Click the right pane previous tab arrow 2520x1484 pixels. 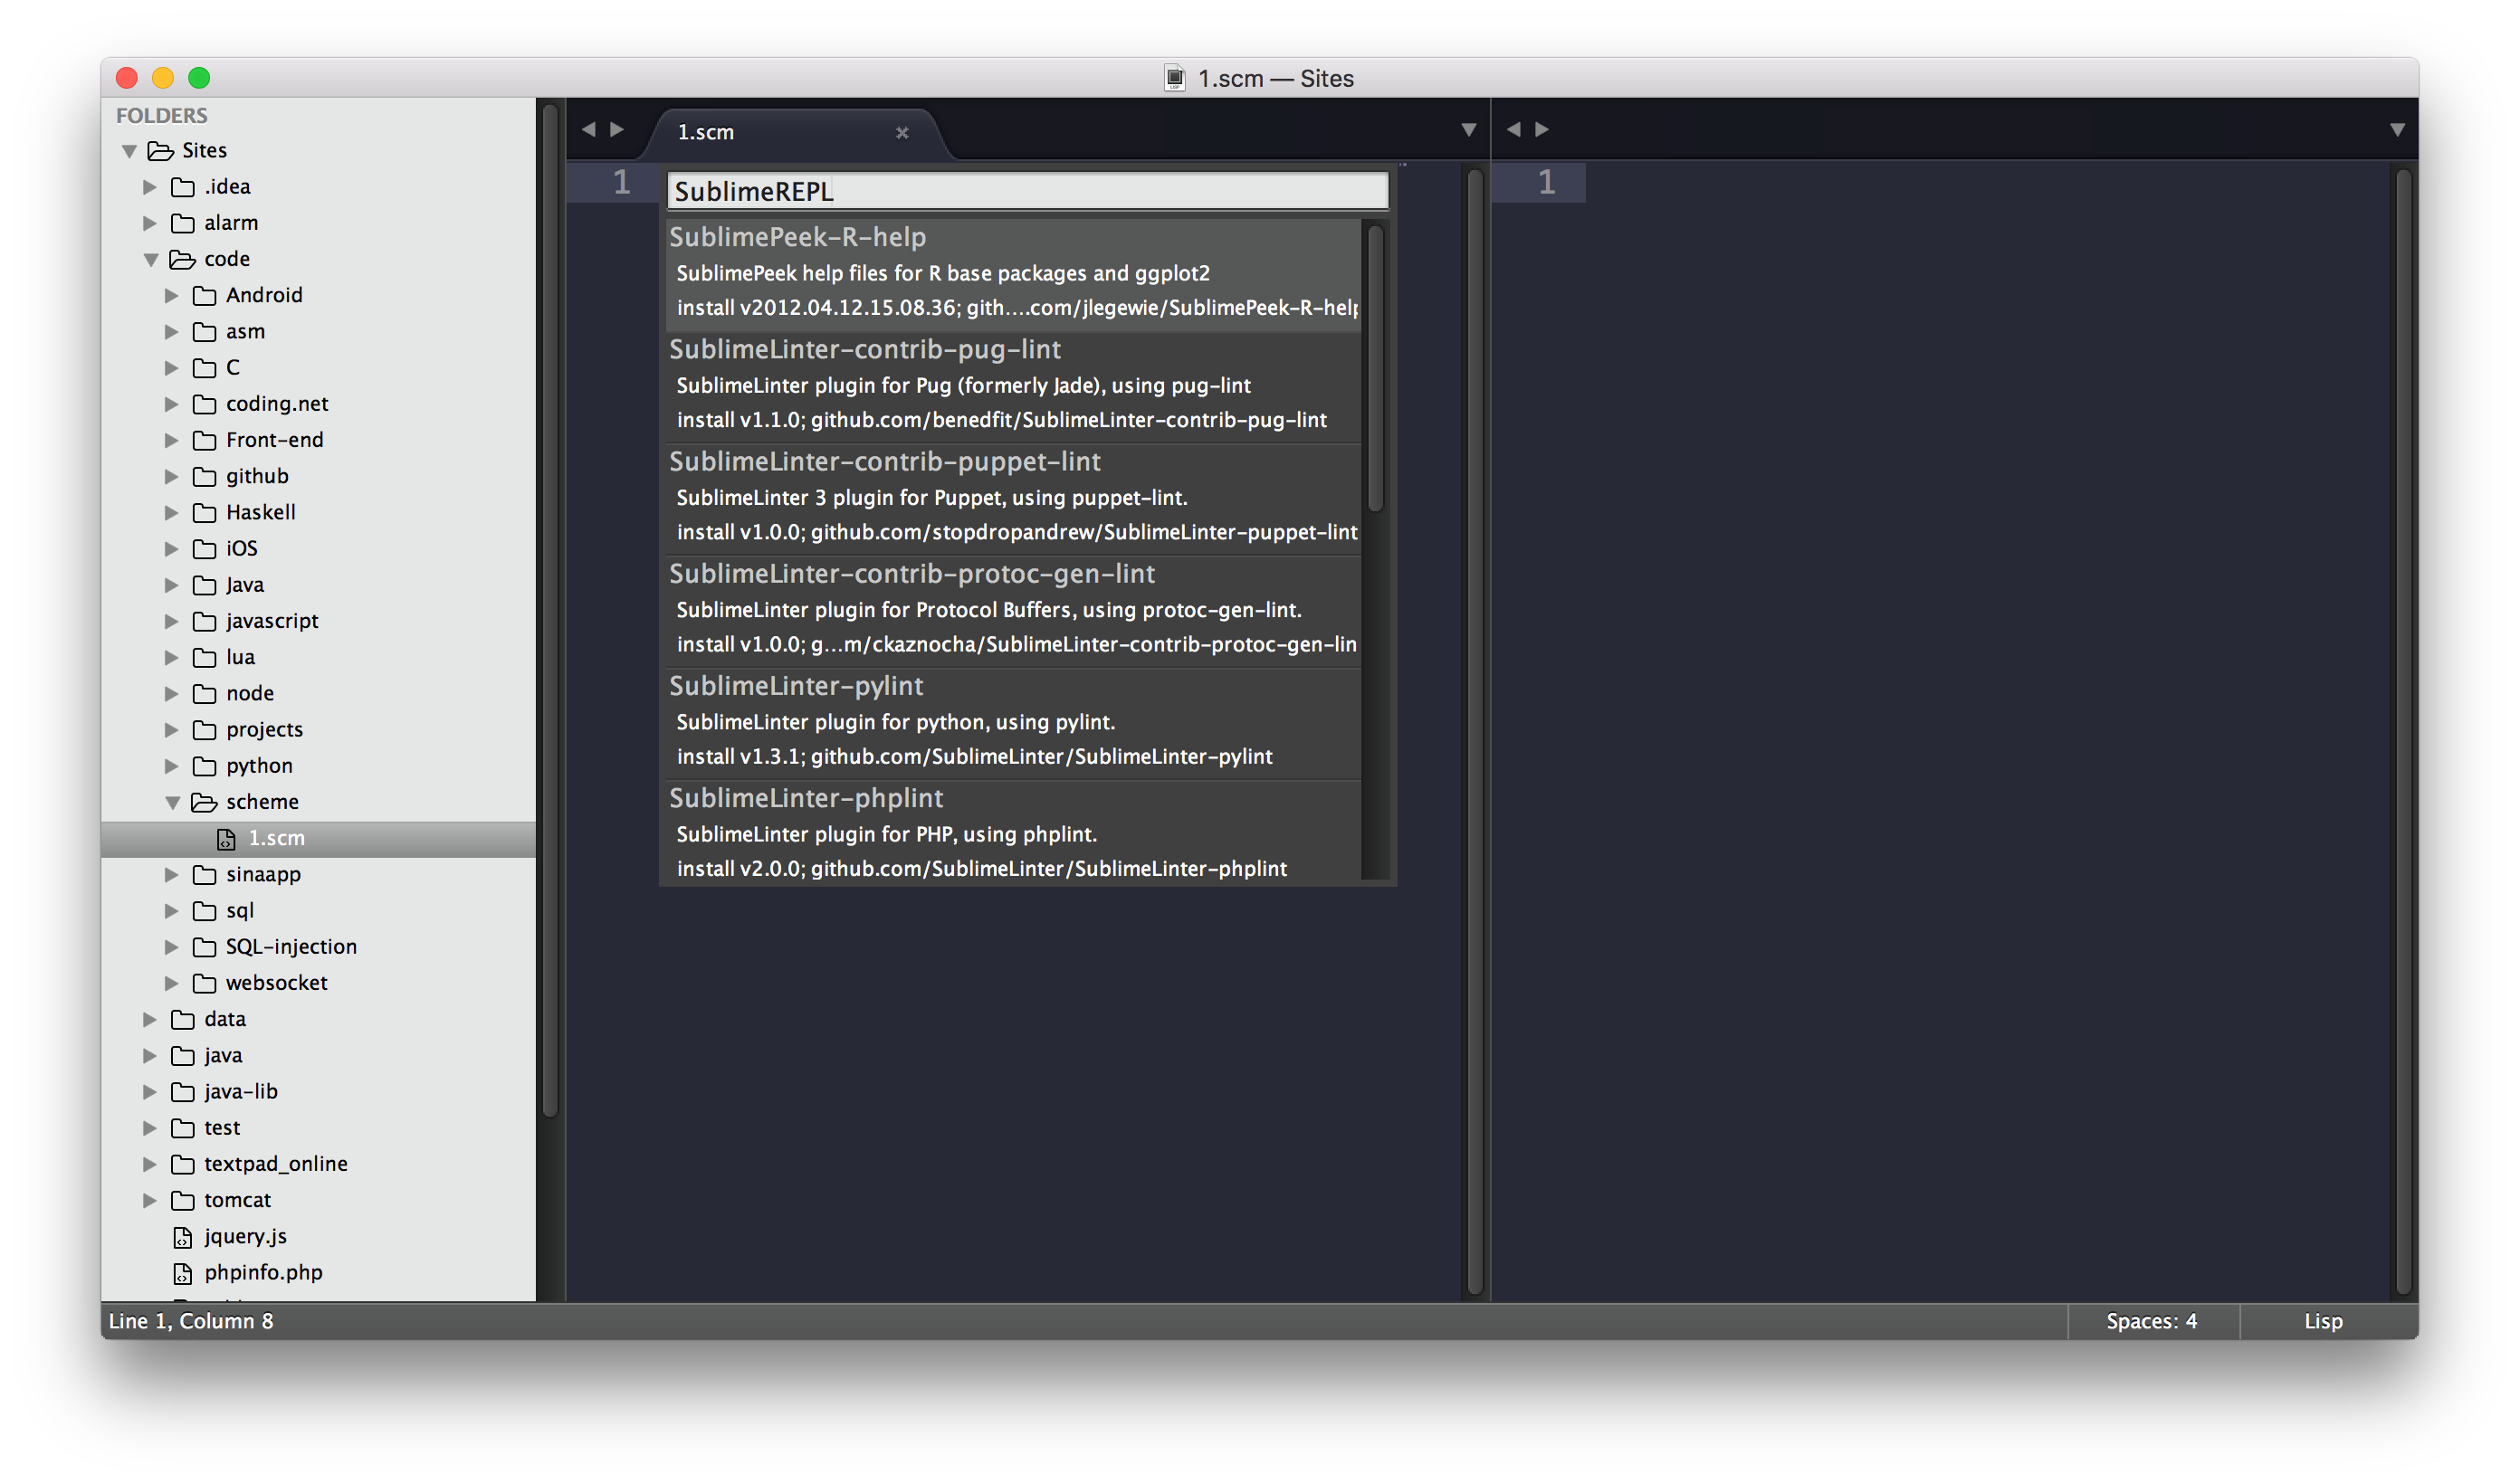[1514, 129]
